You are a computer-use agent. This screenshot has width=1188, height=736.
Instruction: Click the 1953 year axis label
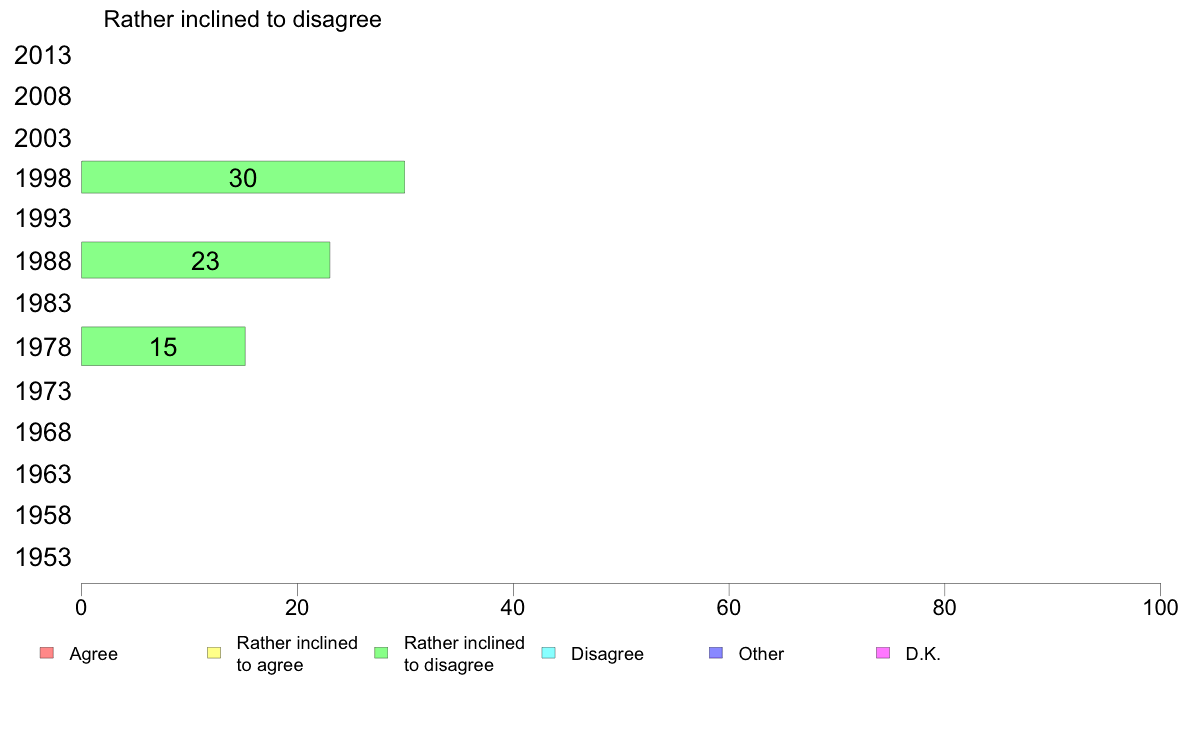(43, 557)
